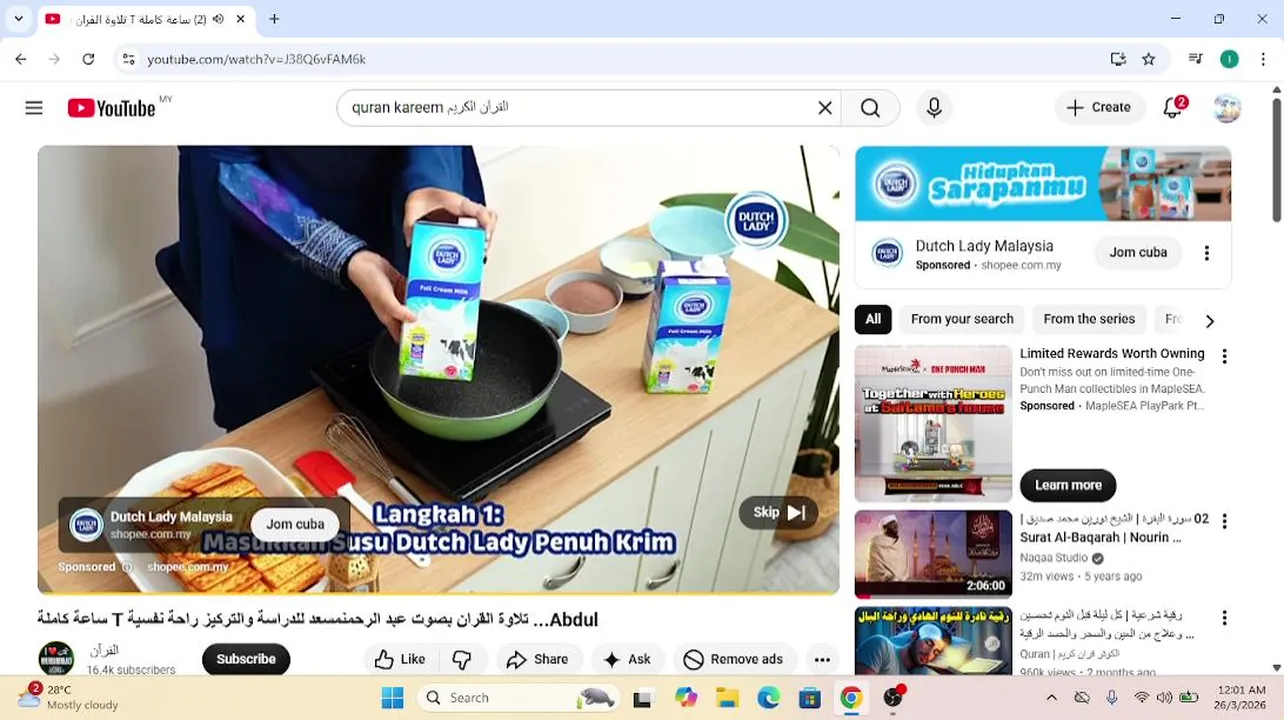Open the YouTube account avatar menu

1227,108
